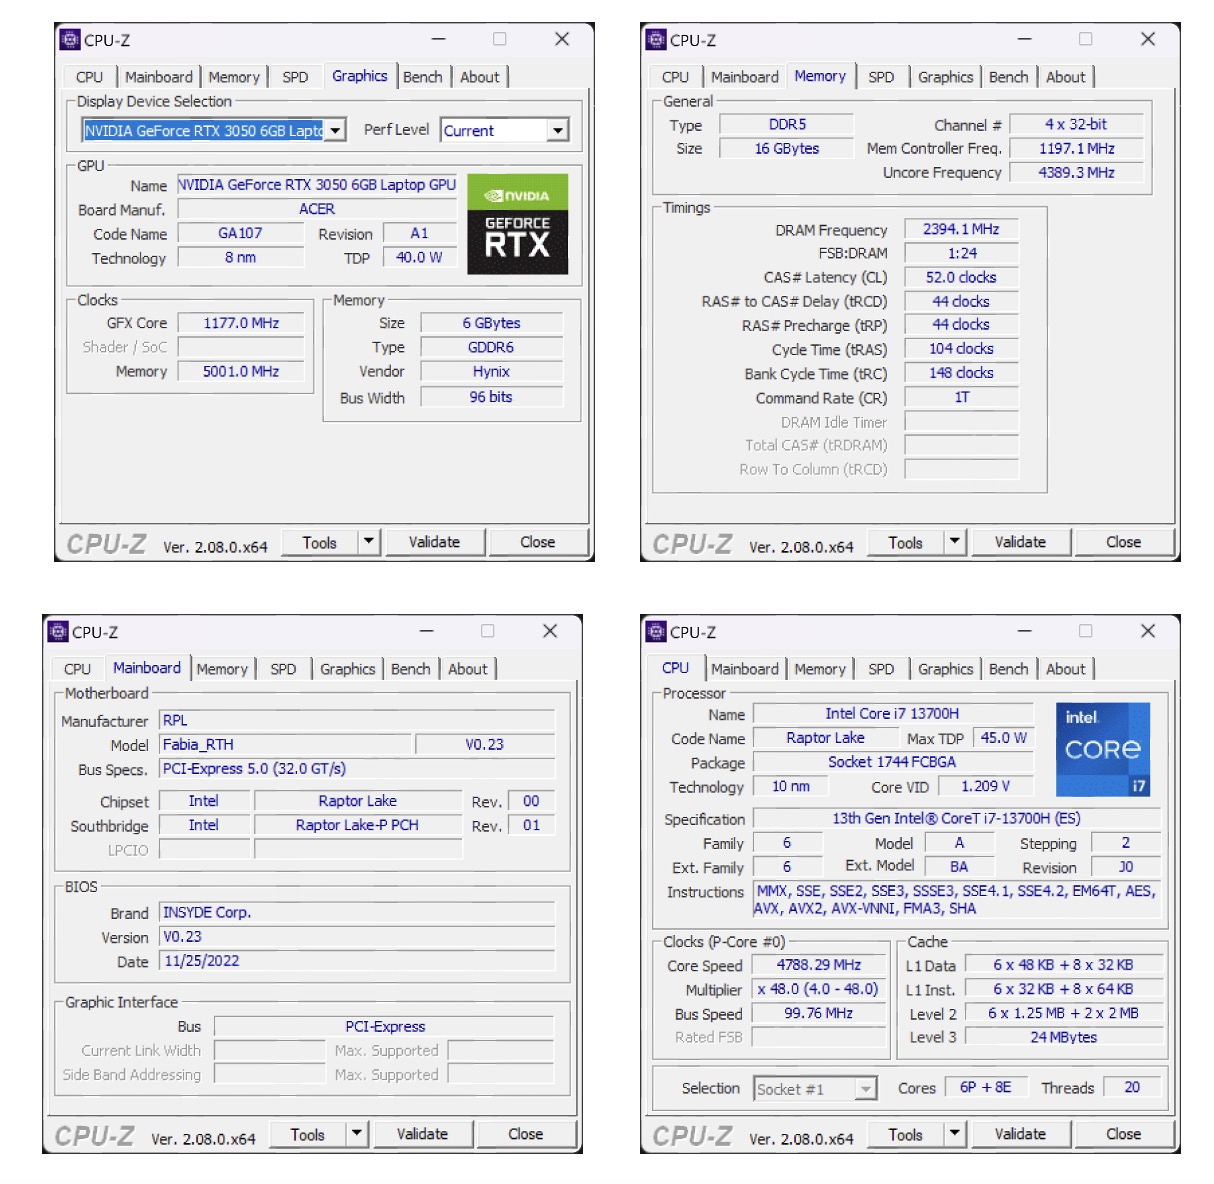Open Tools dropdown arrow in Memory window

pos(955,542)
